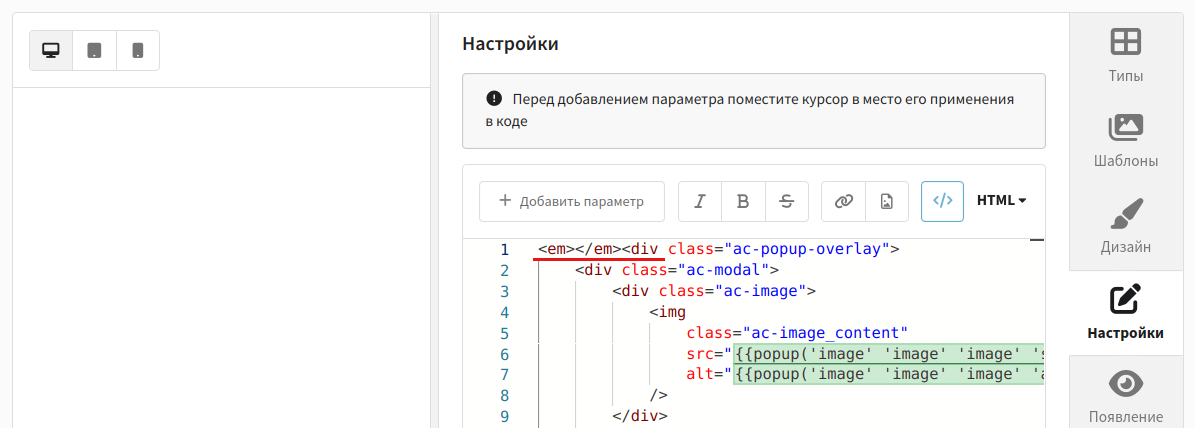Switch to mobile phone preview mode

click(138, 51)
